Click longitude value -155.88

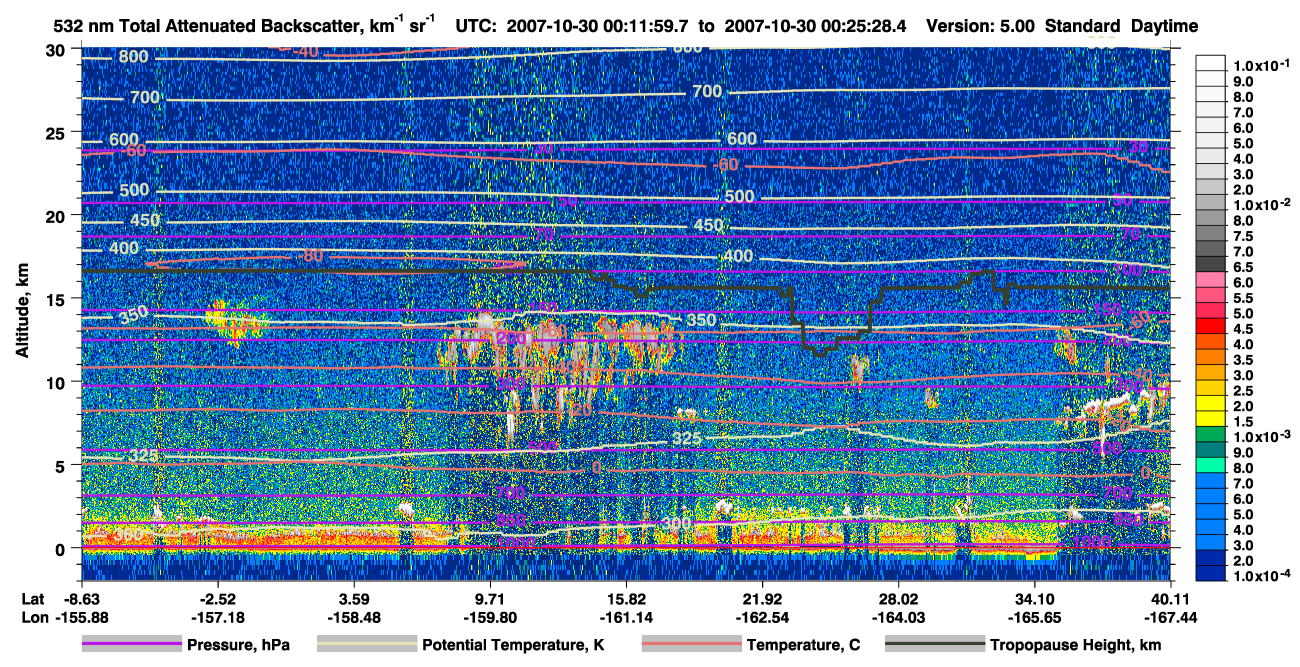tap(82, 617)
